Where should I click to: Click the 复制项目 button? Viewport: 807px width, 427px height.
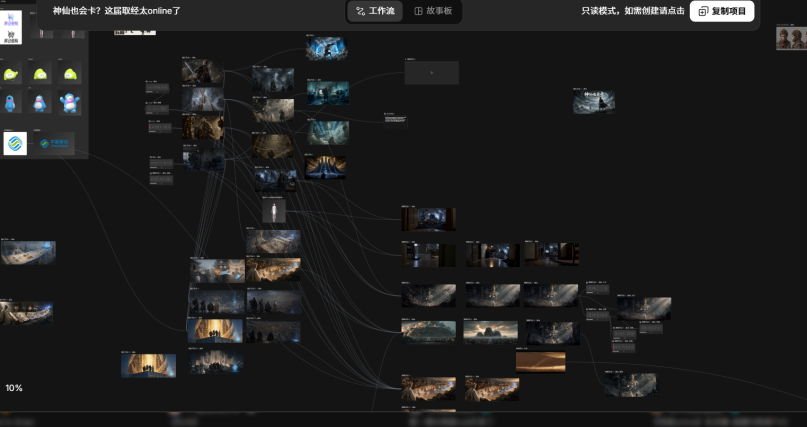point(722,11)
